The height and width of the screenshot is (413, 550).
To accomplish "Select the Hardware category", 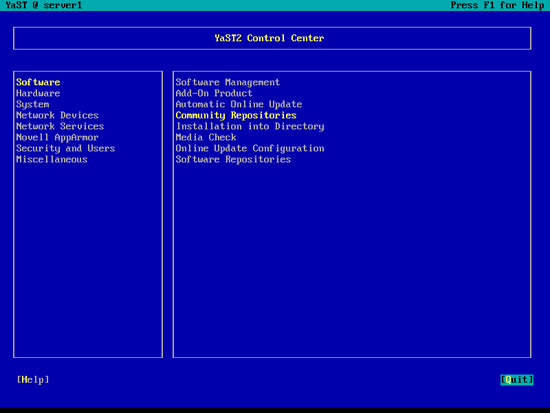I will (38, 93).
